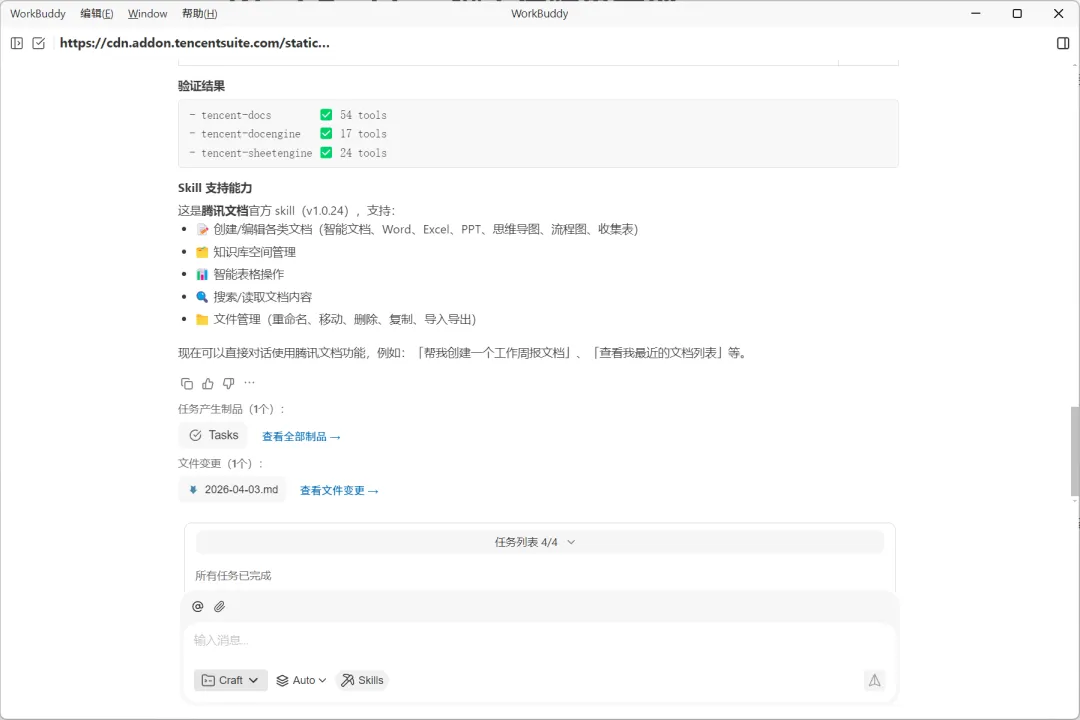Dislike the response with thumbs-down icon
The width and height of the screenshot is (1080, 720).
[x=229, y=383]
